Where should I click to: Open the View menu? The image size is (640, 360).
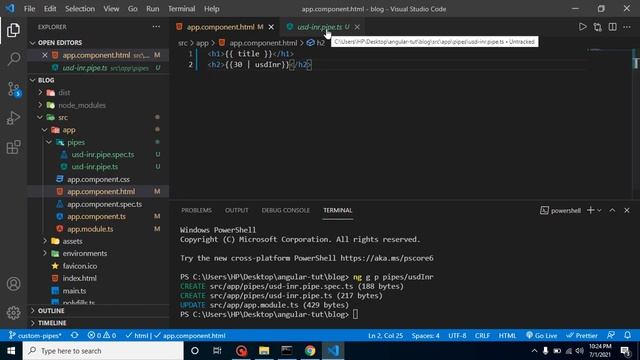111,9
